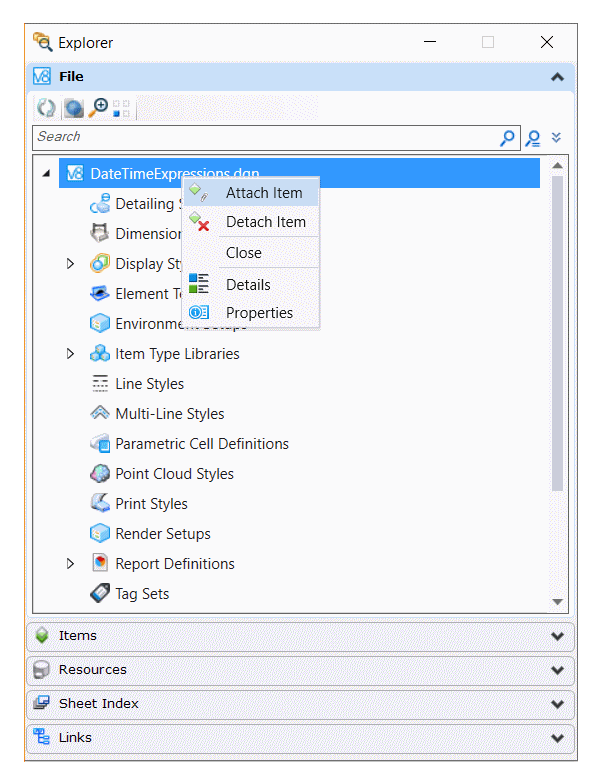Expand the Report Definitions node
The image size is (605, 783).
pyautogui.click(x=70, y=564)
